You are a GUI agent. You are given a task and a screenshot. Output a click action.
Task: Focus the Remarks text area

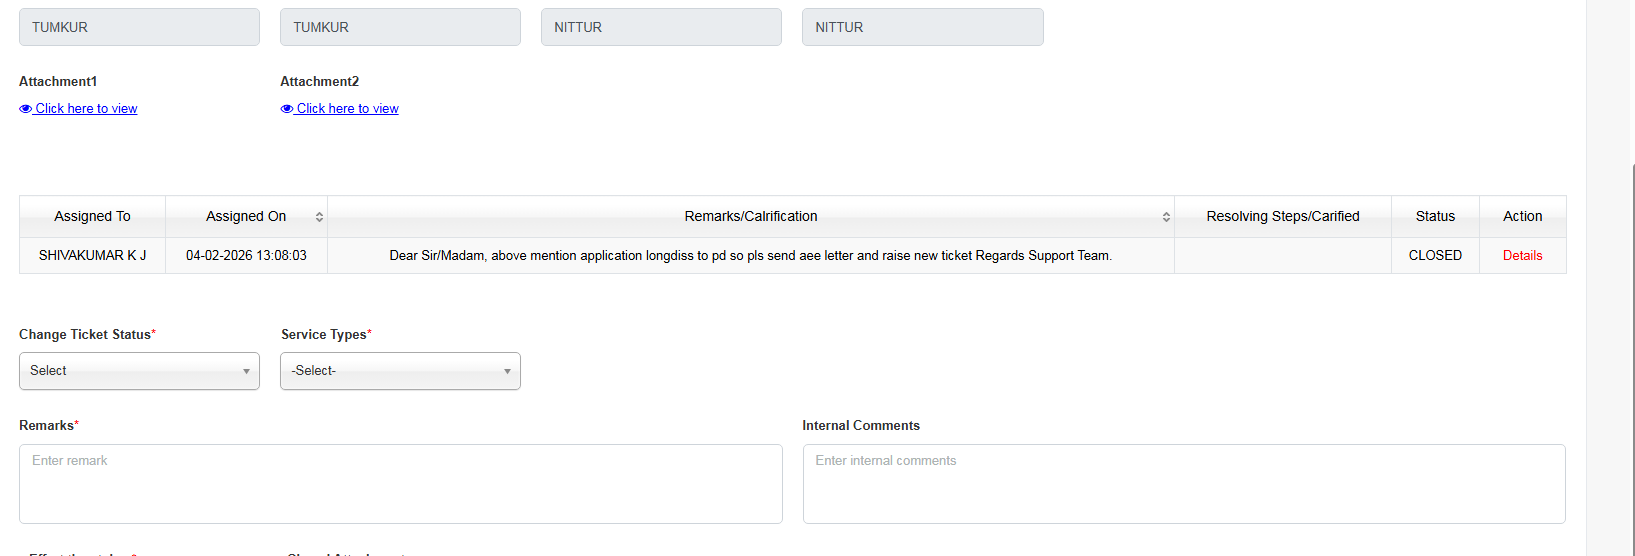(400, 484)
